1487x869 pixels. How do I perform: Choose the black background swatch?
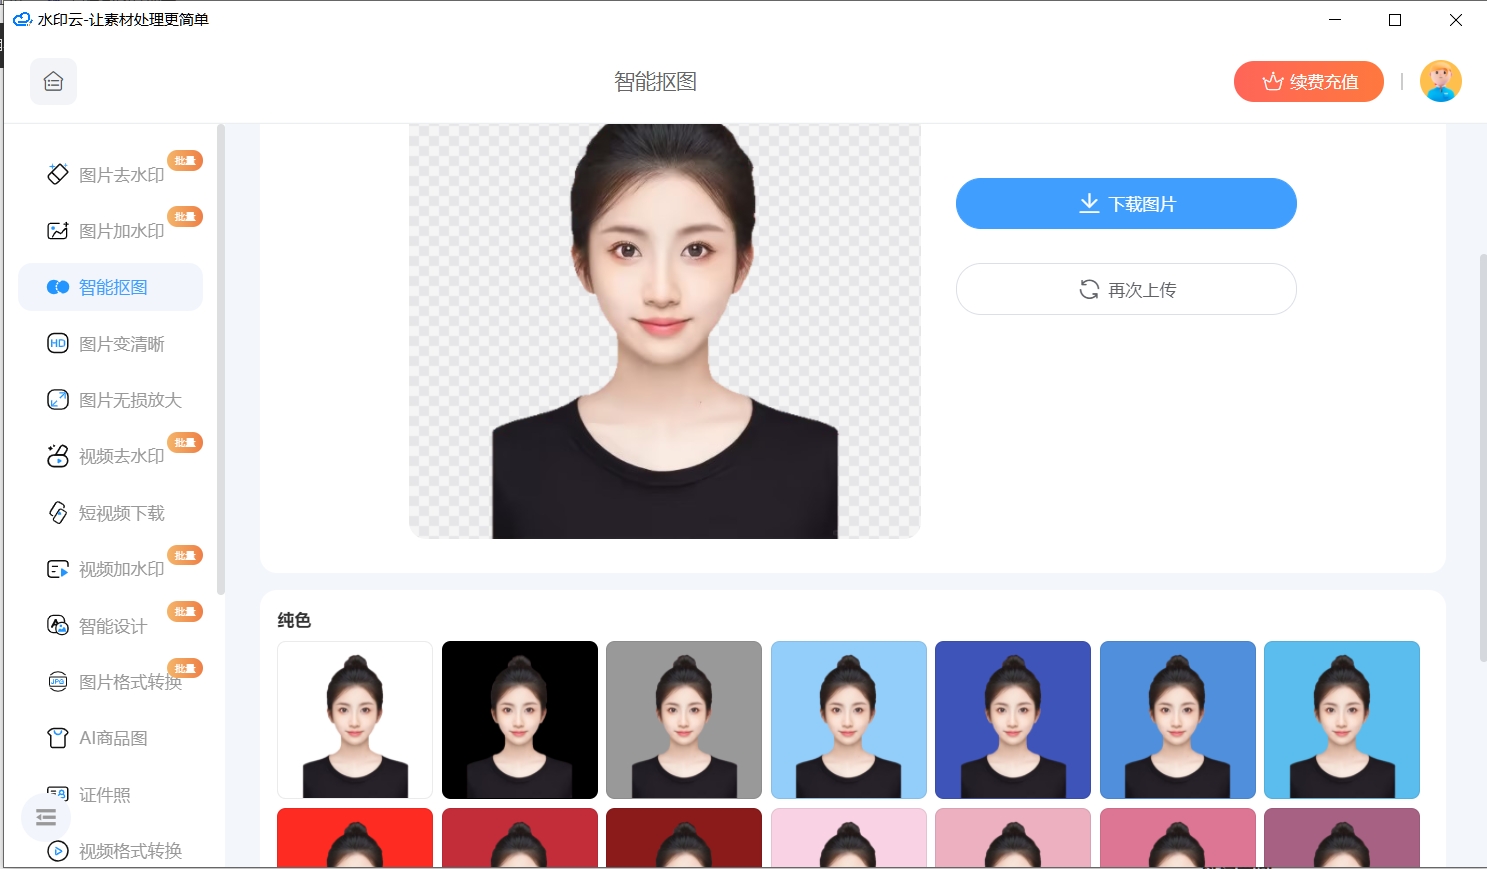click(x=520, y=720)
